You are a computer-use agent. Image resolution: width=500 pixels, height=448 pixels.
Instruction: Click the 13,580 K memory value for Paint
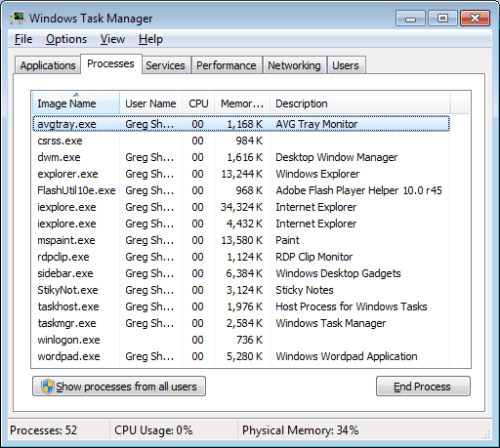click(242, 240)
